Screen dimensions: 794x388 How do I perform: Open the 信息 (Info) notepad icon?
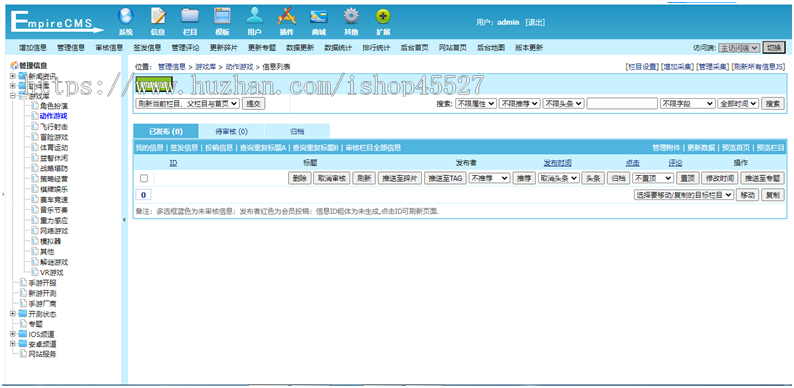pos(158,17)
